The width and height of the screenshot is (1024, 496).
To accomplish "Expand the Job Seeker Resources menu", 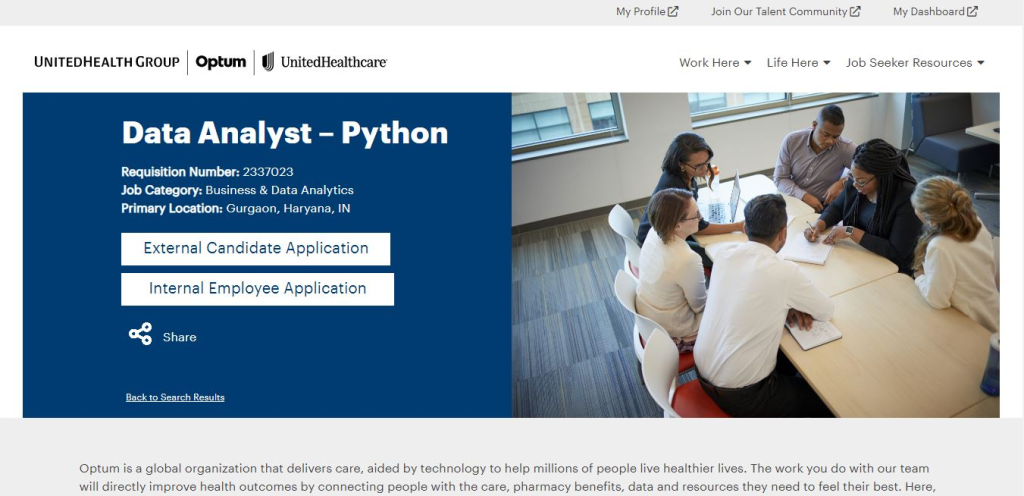I will coord(915,63).
